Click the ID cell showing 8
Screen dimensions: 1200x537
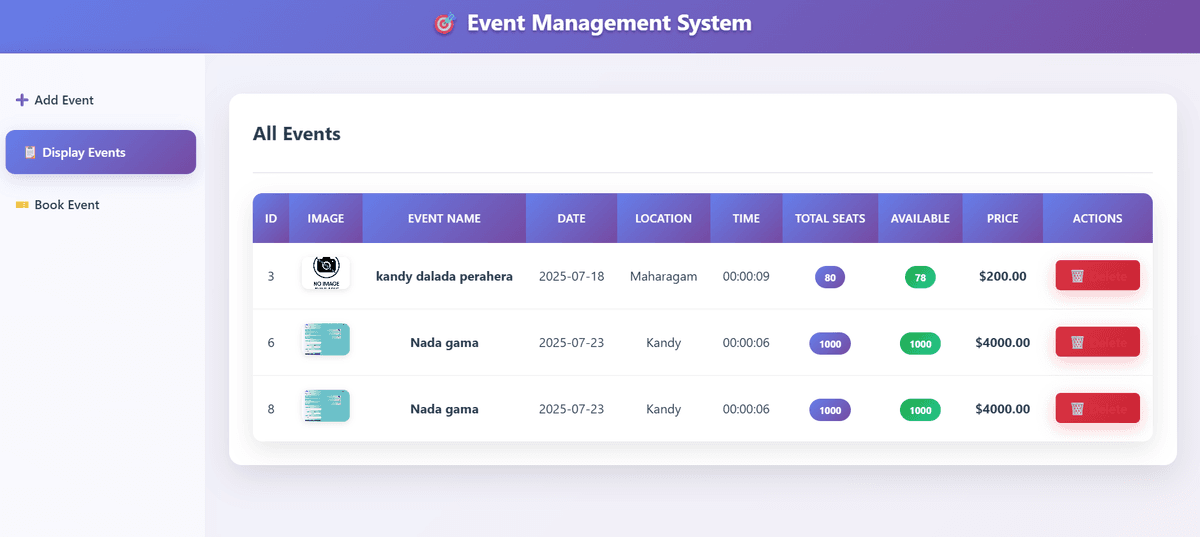pyautogui.click(x=271, y=409)
